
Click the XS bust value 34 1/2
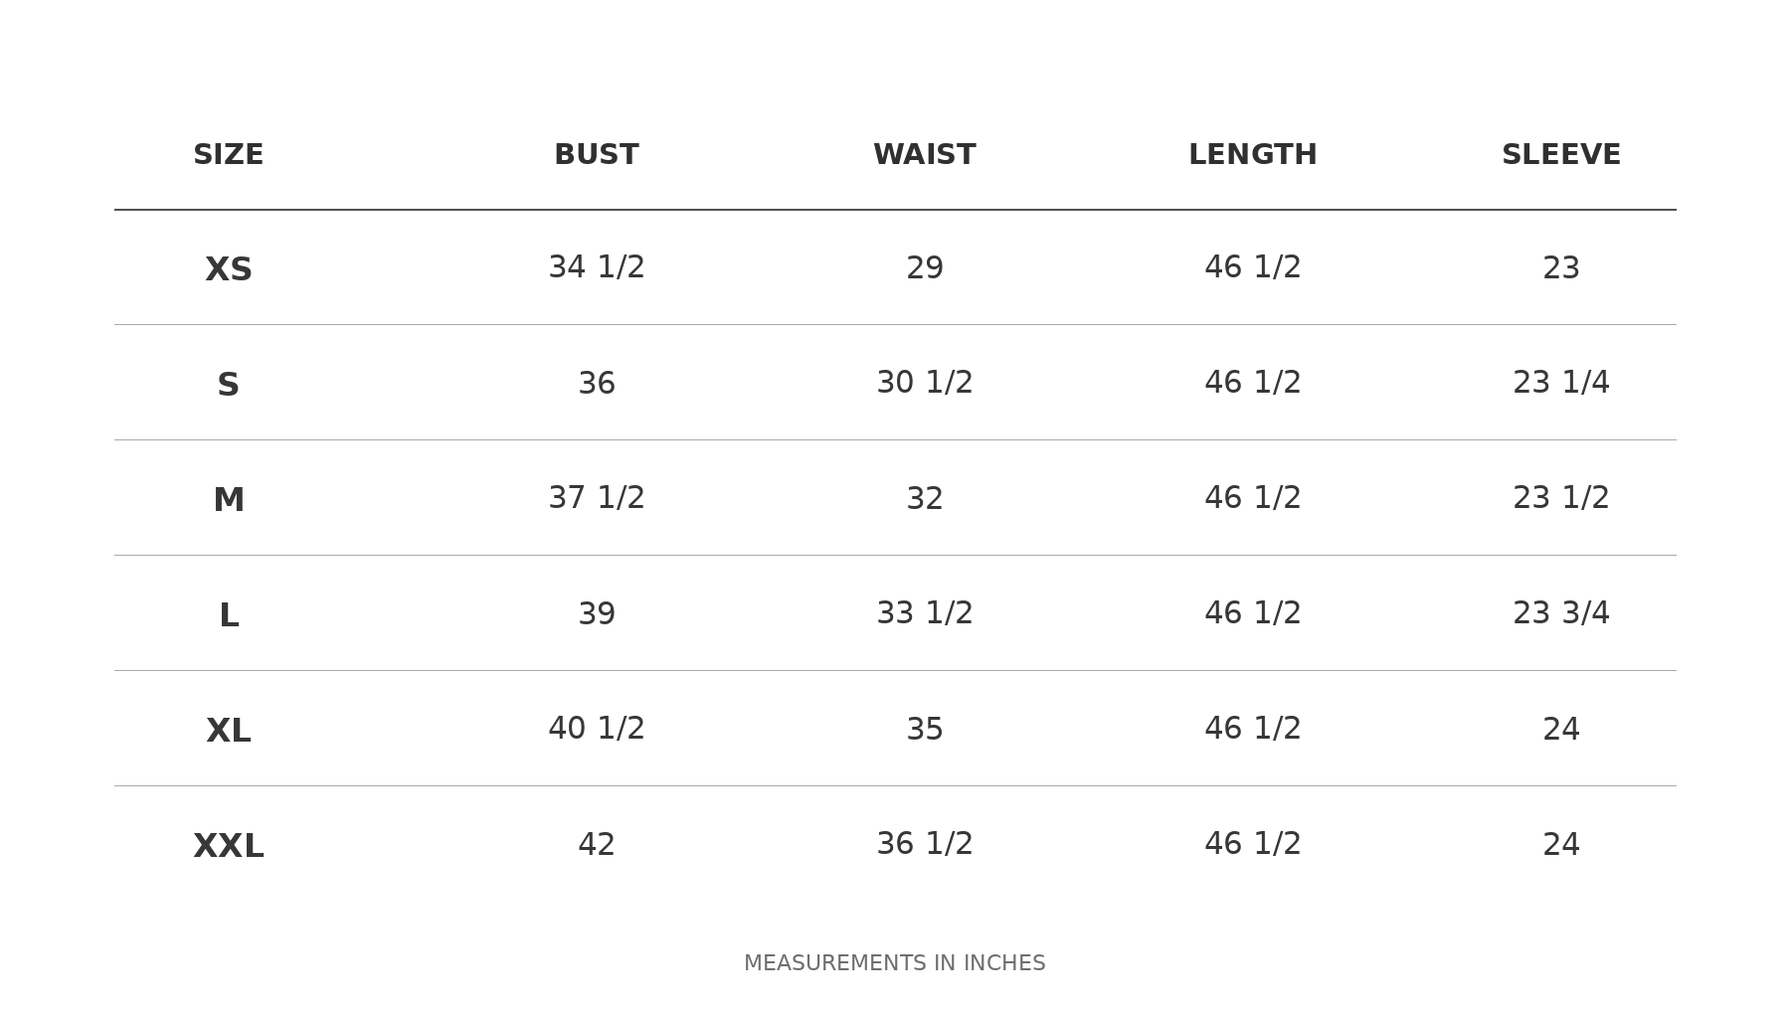(x=596, y=268)
